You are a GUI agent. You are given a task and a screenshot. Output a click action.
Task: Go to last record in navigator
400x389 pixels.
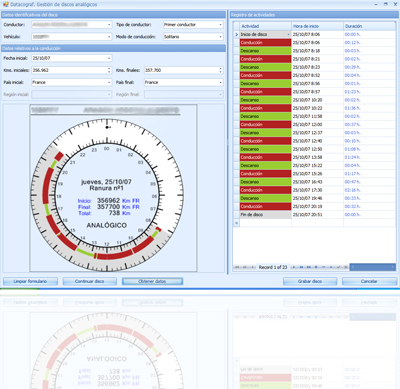(308, 267)
